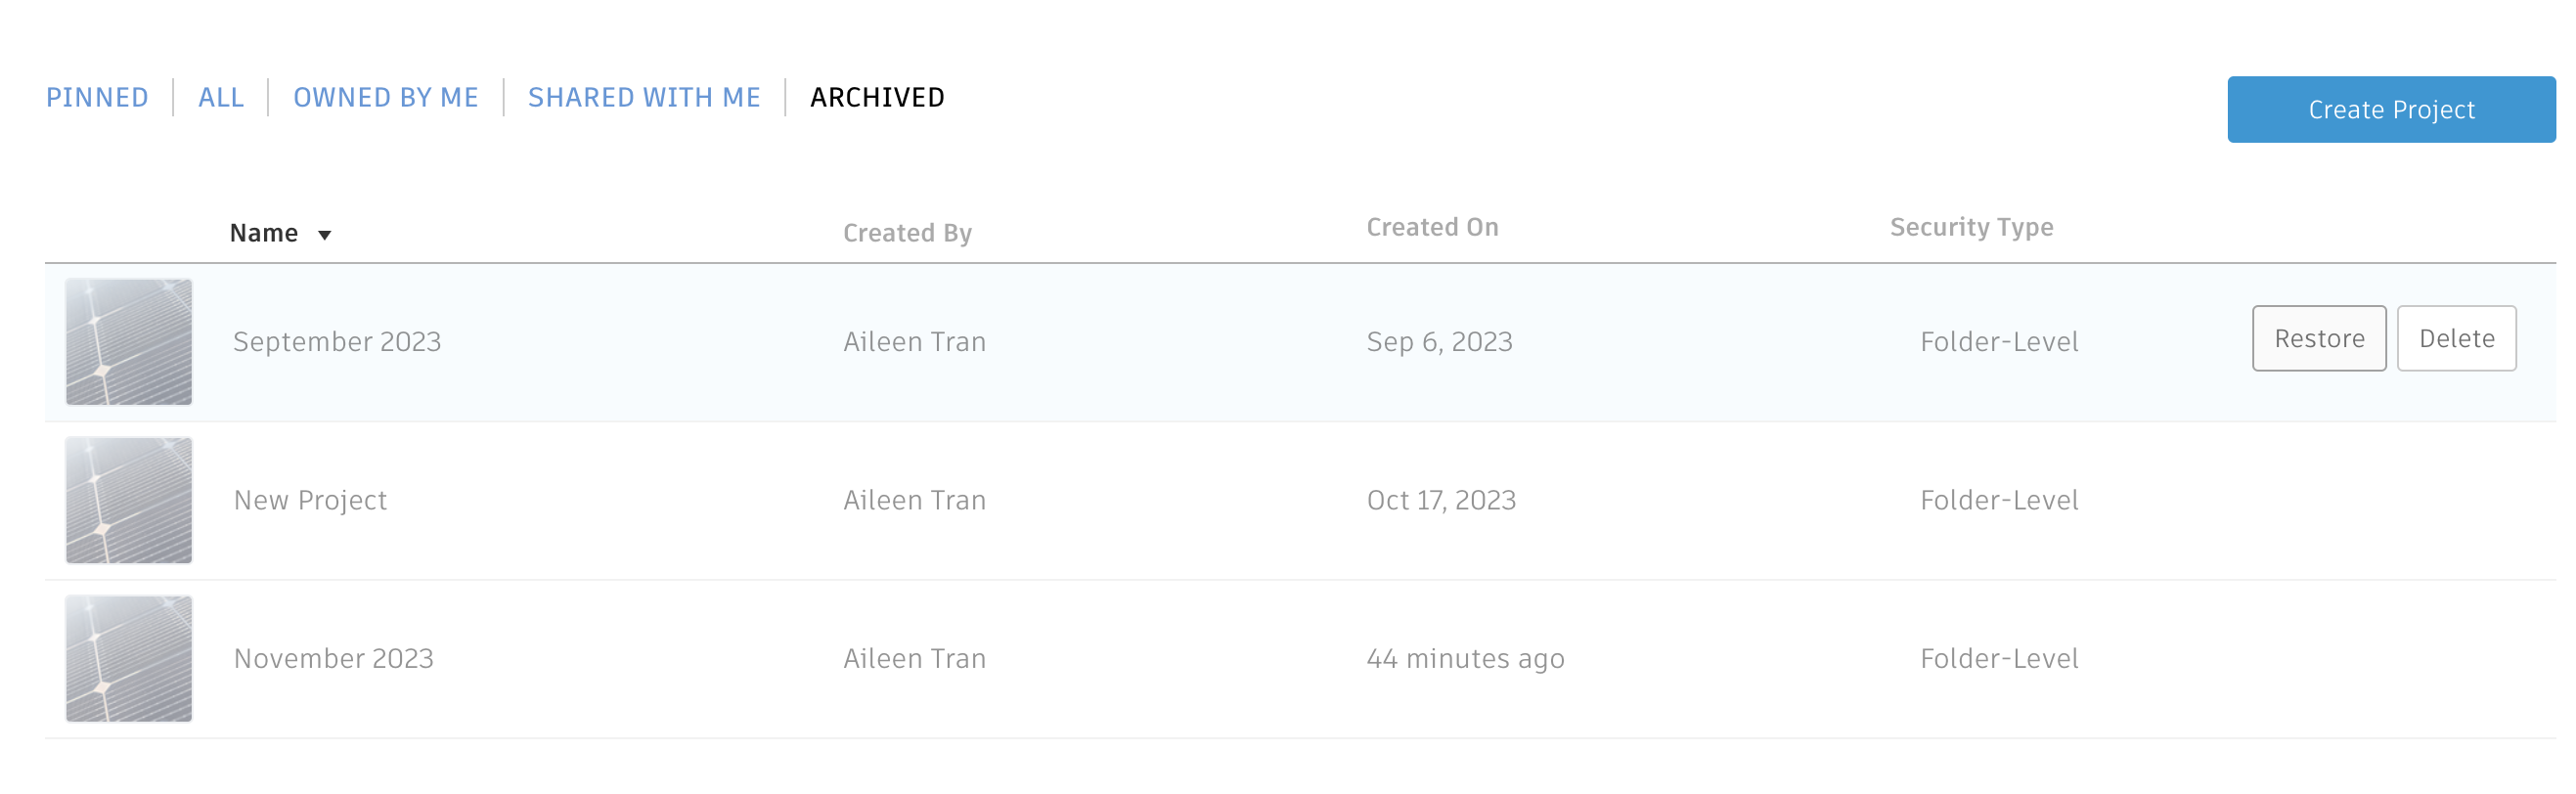Viewport: 2576px width, 794px height.
Task: Sort by the Security Type column
Action: (1970, 228)
